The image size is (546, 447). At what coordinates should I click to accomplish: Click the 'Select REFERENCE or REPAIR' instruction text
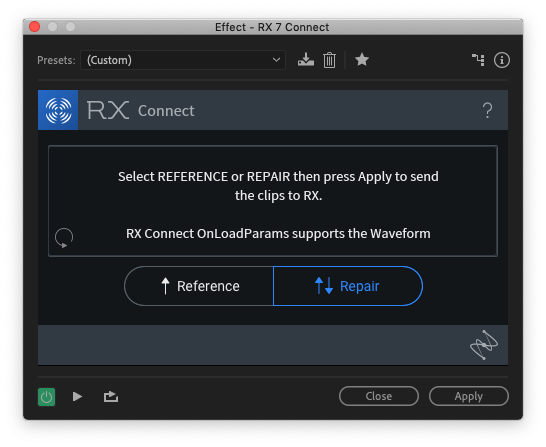(278, 186)
